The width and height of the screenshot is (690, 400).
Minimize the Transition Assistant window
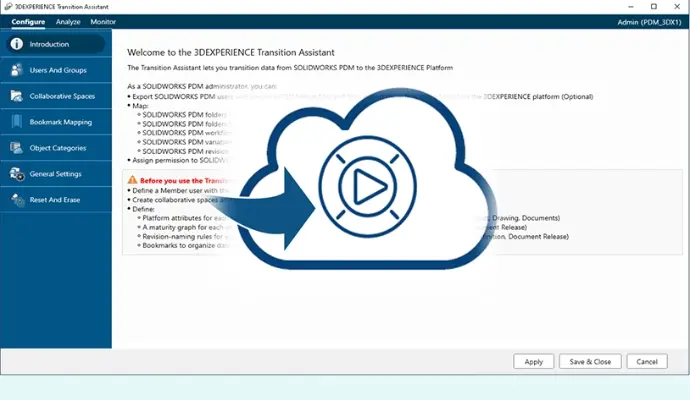[x=631, y=7]
